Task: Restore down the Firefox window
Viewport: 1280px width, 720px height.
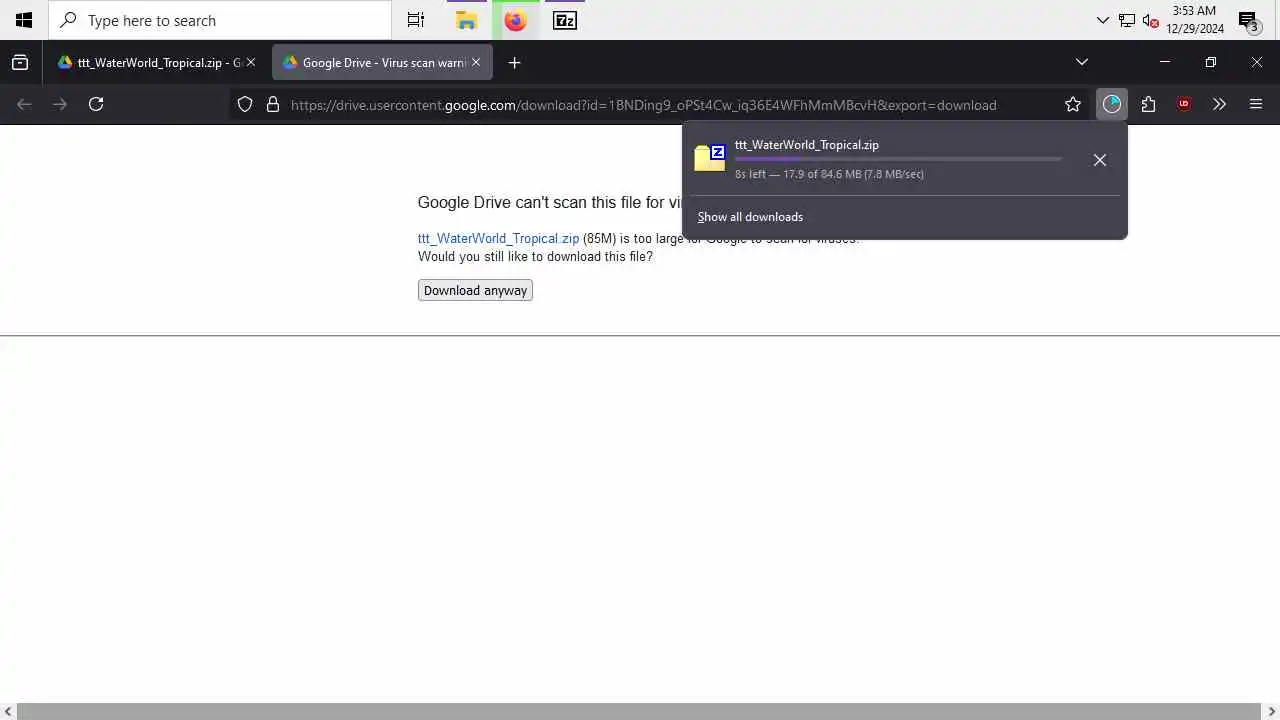Action: [1210, 62]
